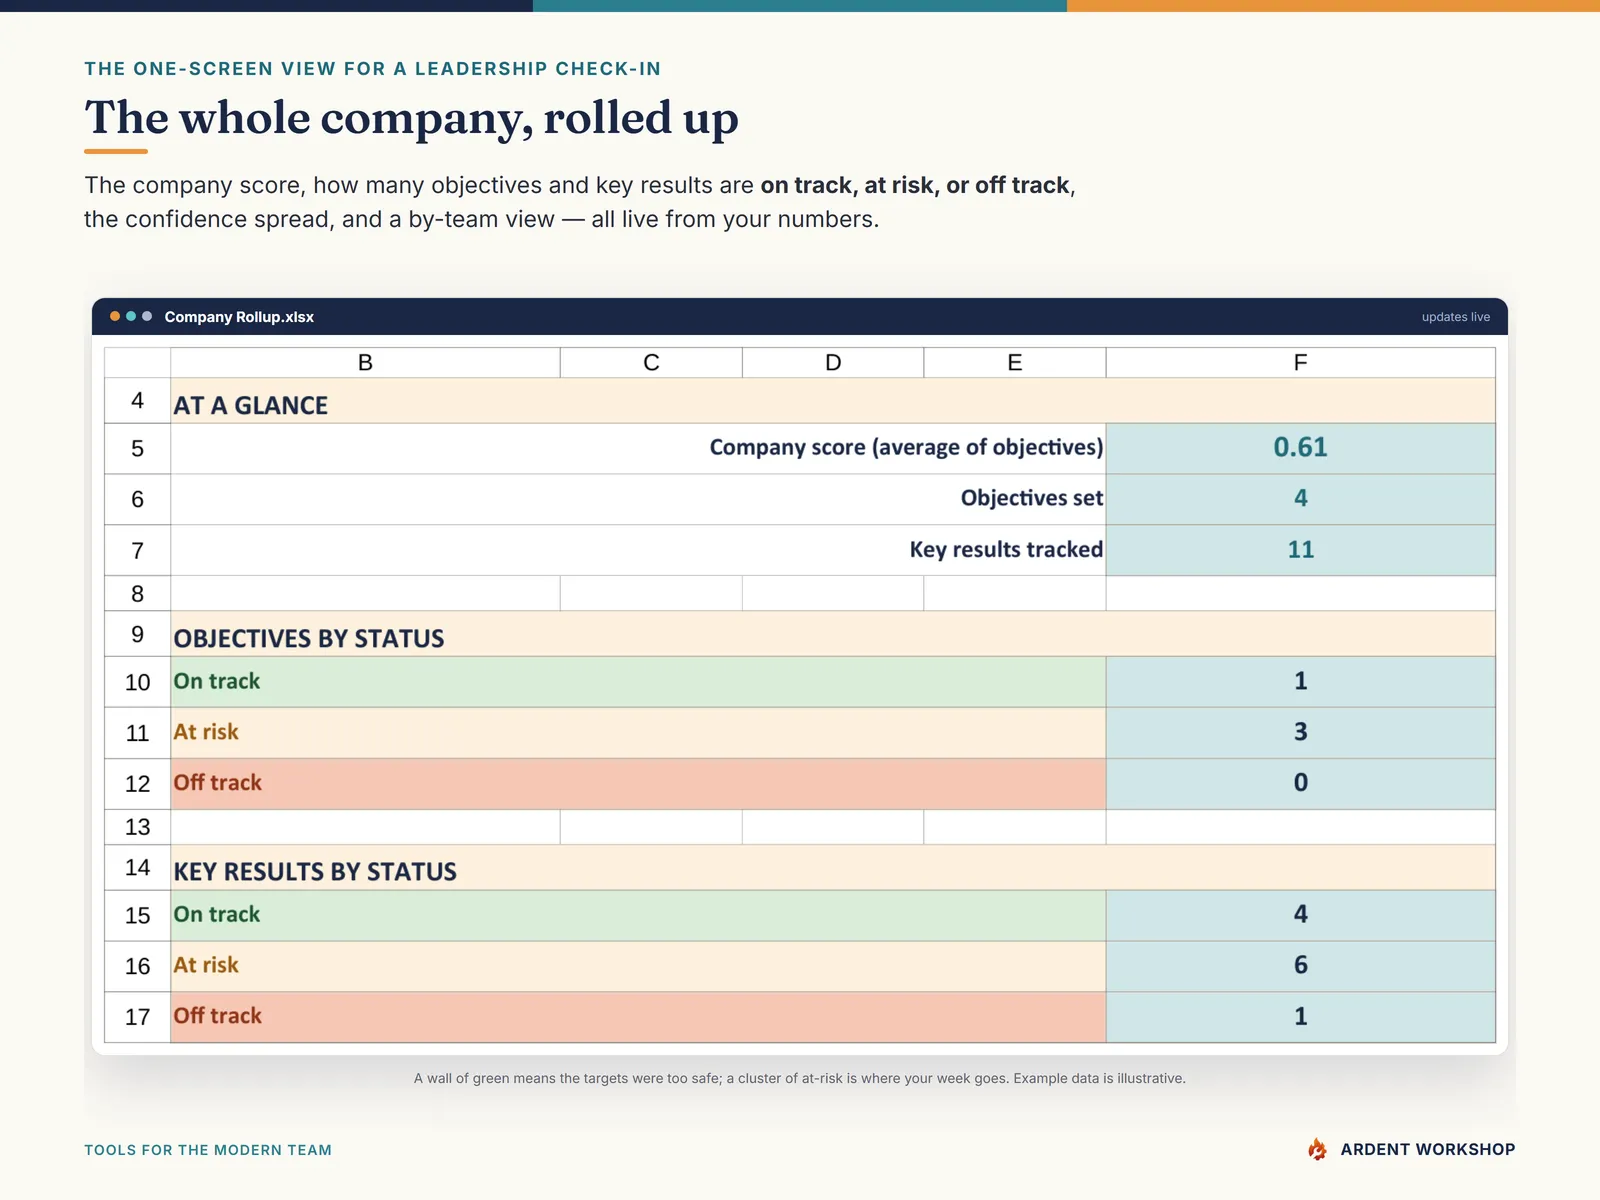Viewport: 1600px width, 1200px height.
Task: Click 'On track' under Objectives by Status
Action: coord(217,681)
